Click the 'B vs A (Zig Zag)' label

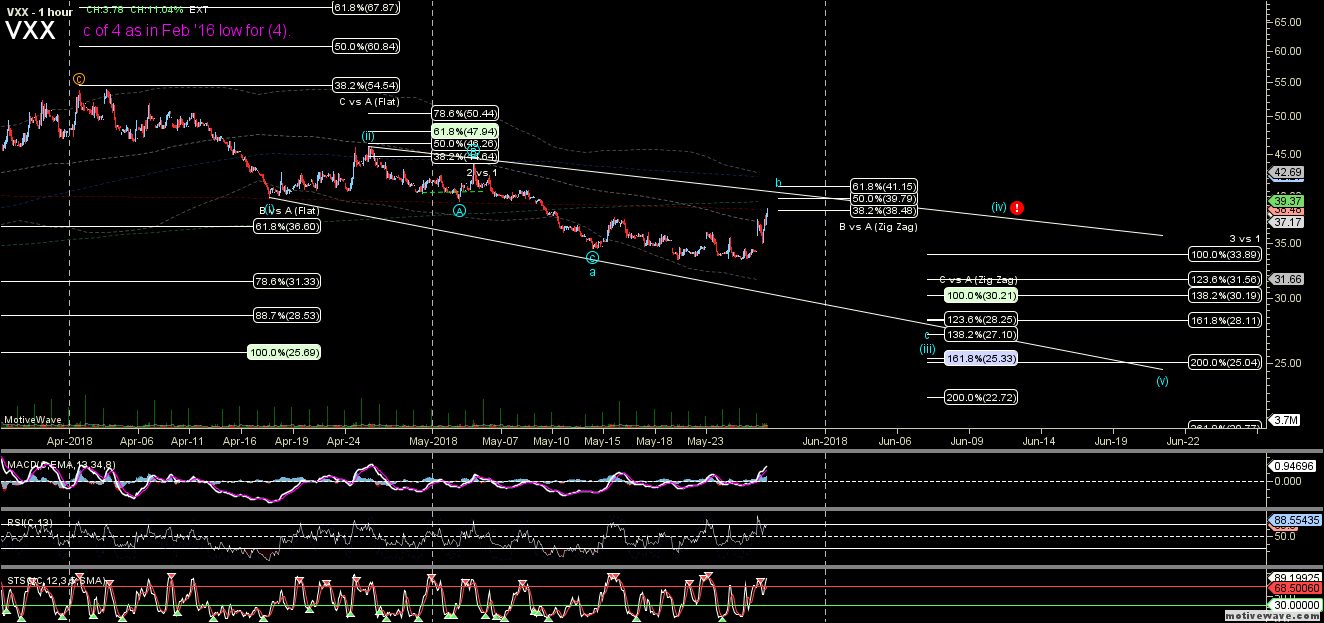click(878, 227)
